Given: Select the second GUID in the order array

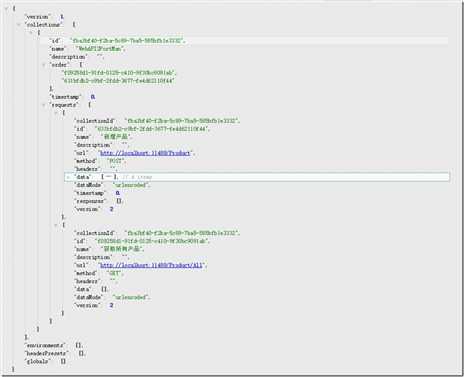Looking at the screenshot, I should pyautogui.click(x=118, y=81).
